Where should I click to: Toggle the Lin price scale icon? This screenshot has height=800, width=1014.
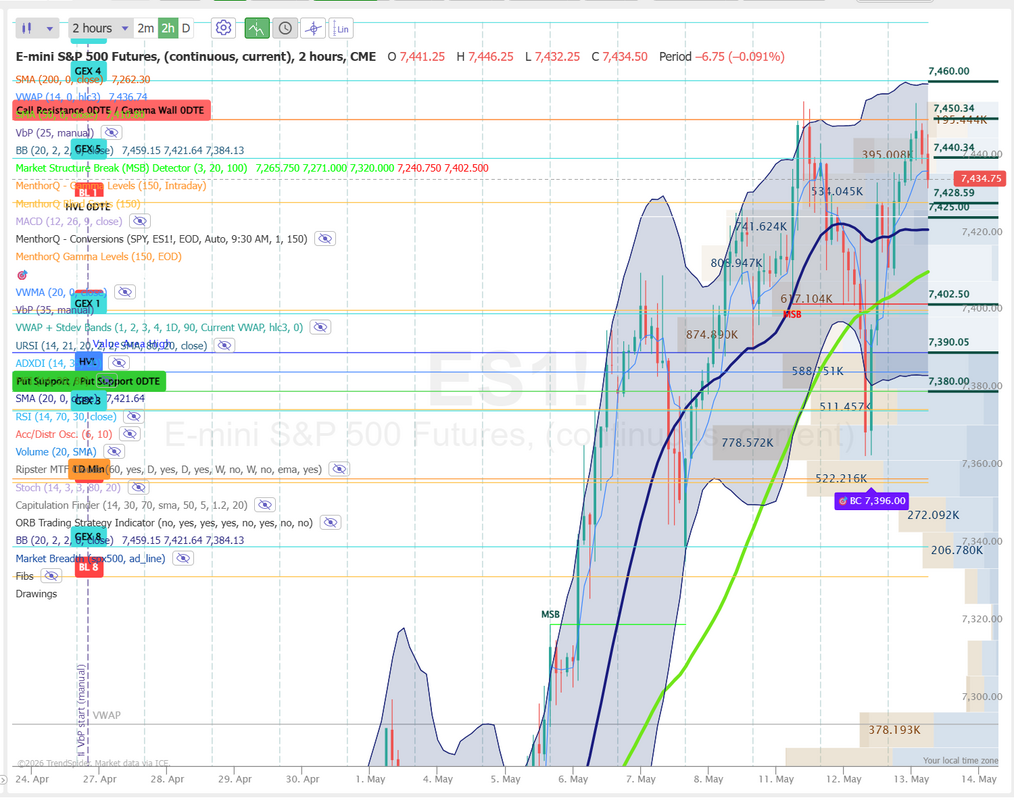click(x=341, y=28)
